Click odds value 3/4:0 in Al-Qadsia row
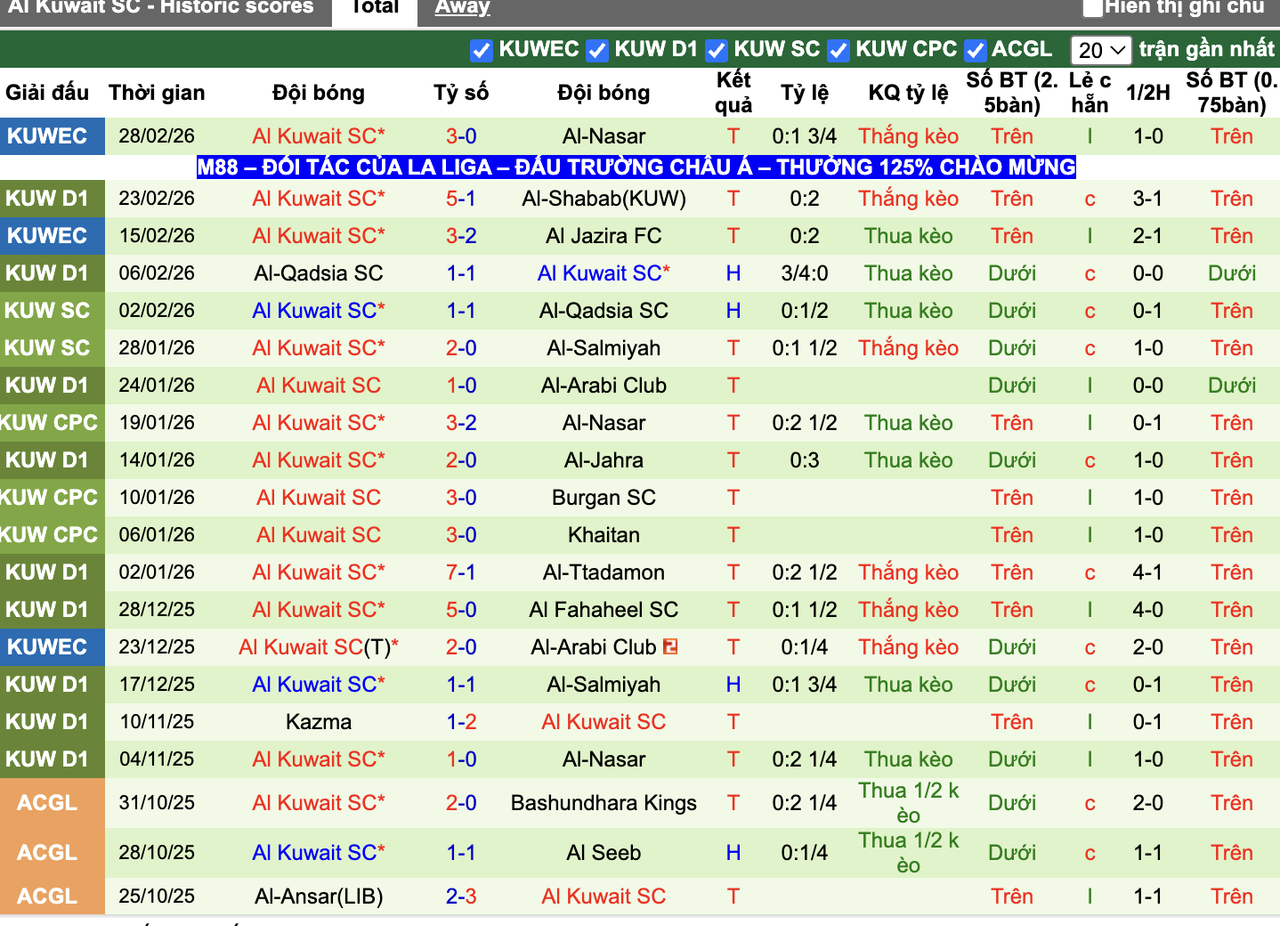Image resolution: width=1280 pixels, height=926 pixels. 805,273
